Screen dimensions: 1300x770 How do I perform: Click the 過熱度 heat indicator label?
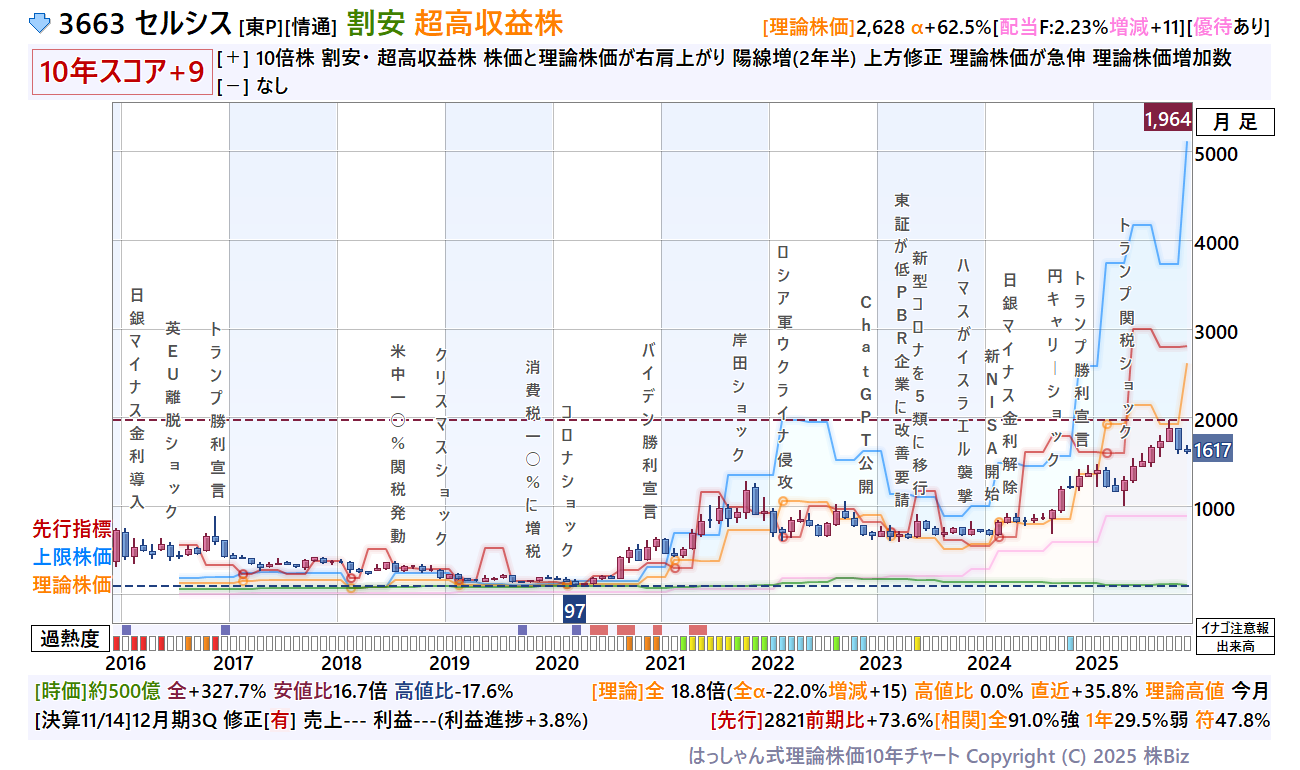click(71, 639)
